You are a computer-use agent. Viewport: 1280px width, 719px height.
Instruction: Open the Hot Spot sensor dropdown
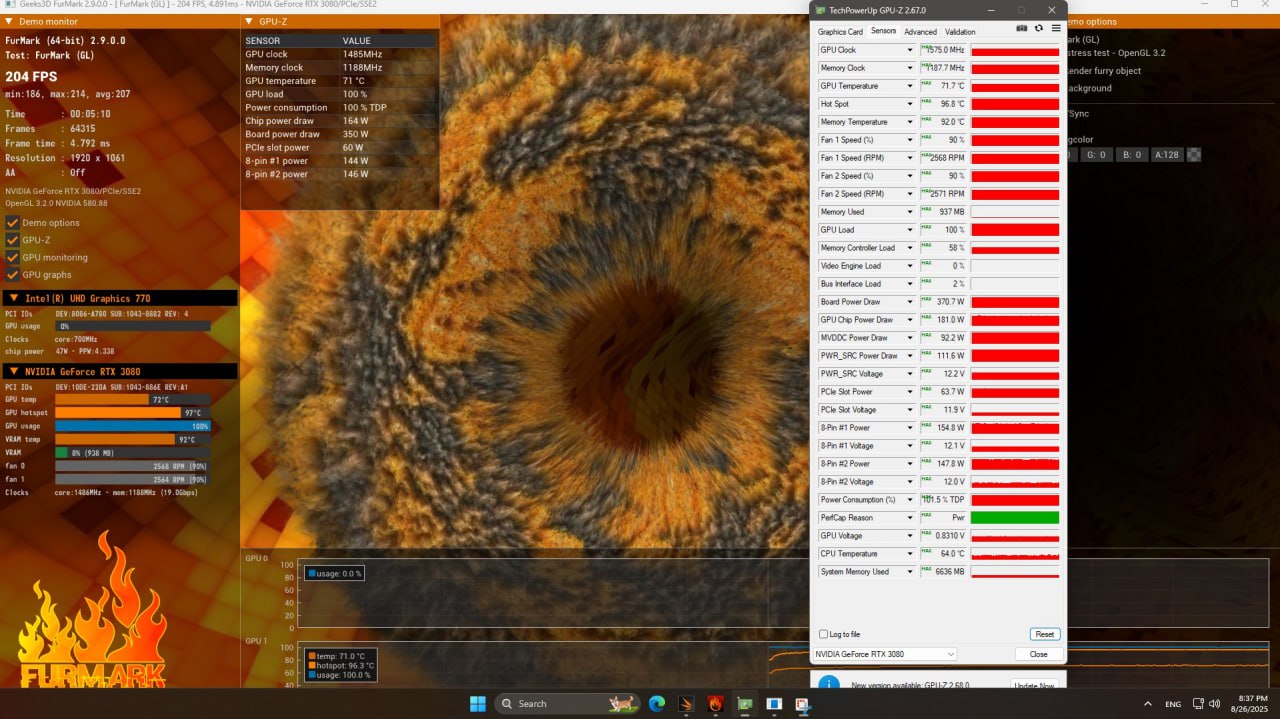pos(910,104)
